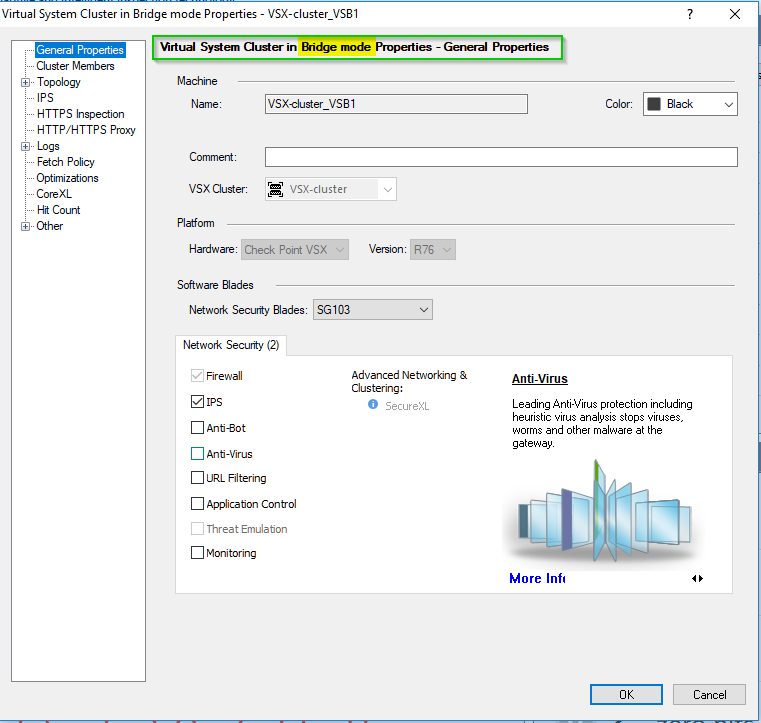This screenshot has height=723, width=761.
Task: Select the Network Security (2) tab
Action: (231, 345)
